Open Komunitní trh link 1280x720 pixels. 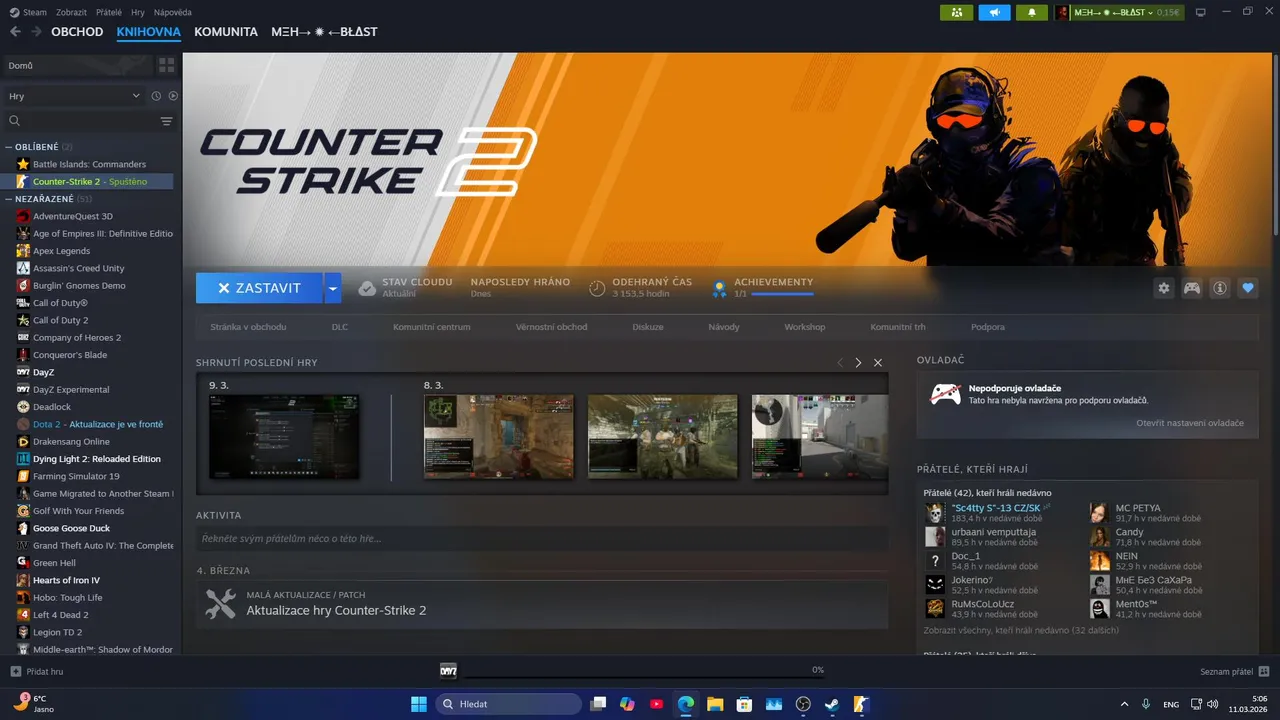[898, 327]
